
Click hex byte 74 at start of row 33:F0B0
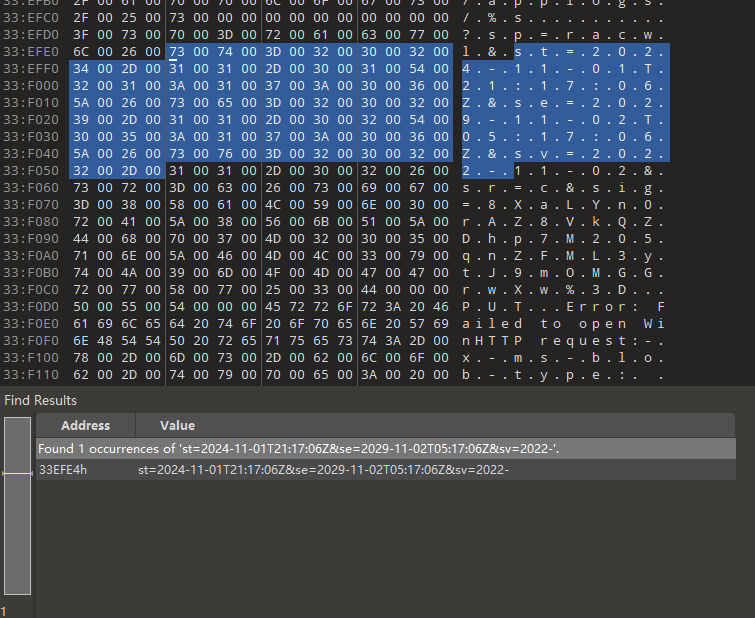(81, 273)
